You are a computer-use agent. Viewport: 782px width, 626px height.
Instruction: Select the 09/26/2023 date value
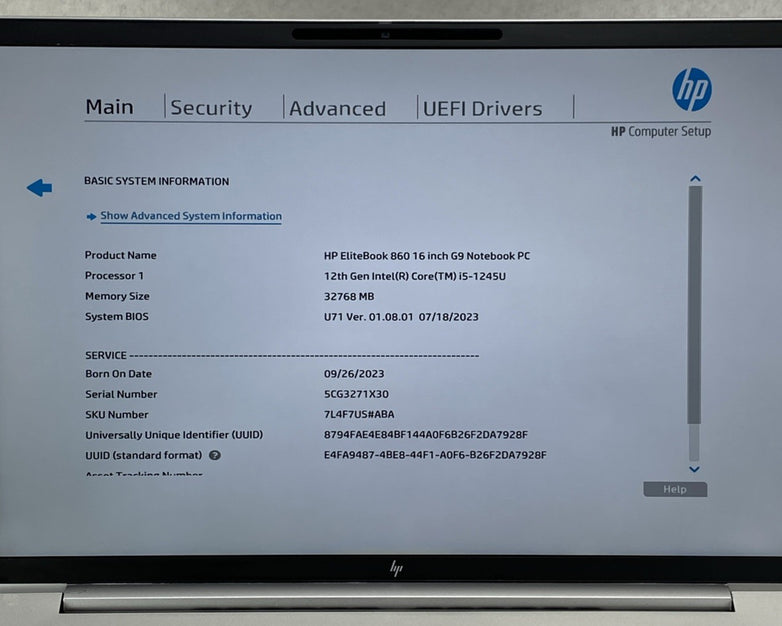[x=354, y=374]
